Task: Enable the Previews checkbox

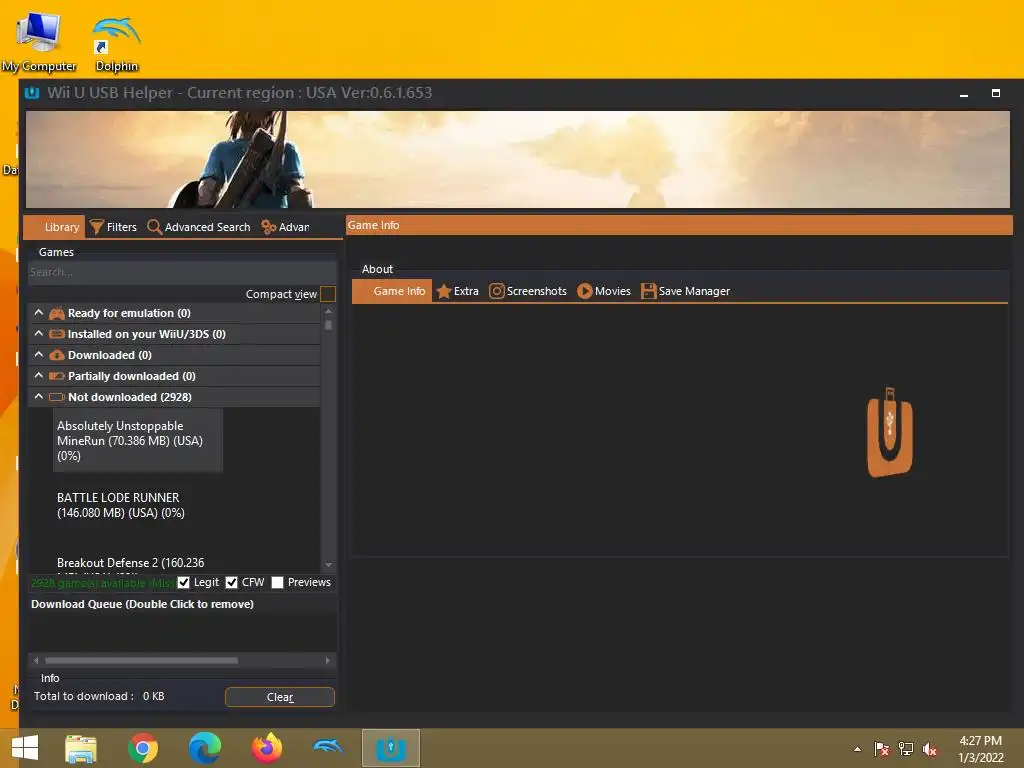Action: [x=277, y=583]
